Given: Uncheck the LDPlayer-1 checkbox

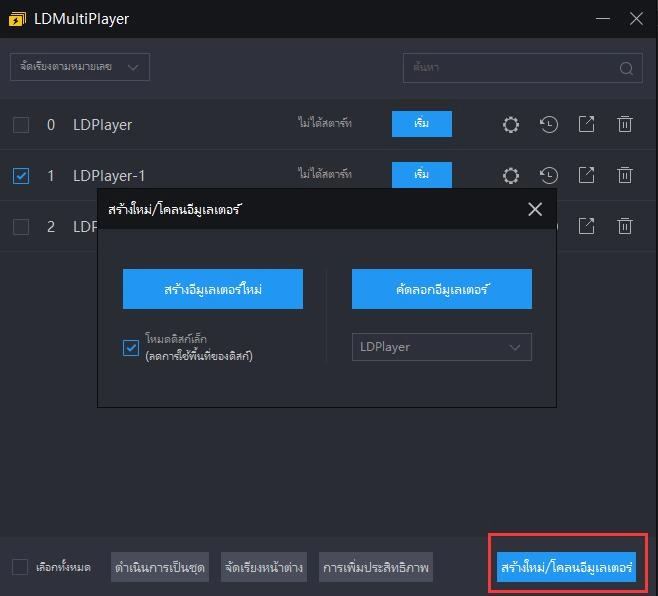Looking at the screenshot, I should coord(21,176).
